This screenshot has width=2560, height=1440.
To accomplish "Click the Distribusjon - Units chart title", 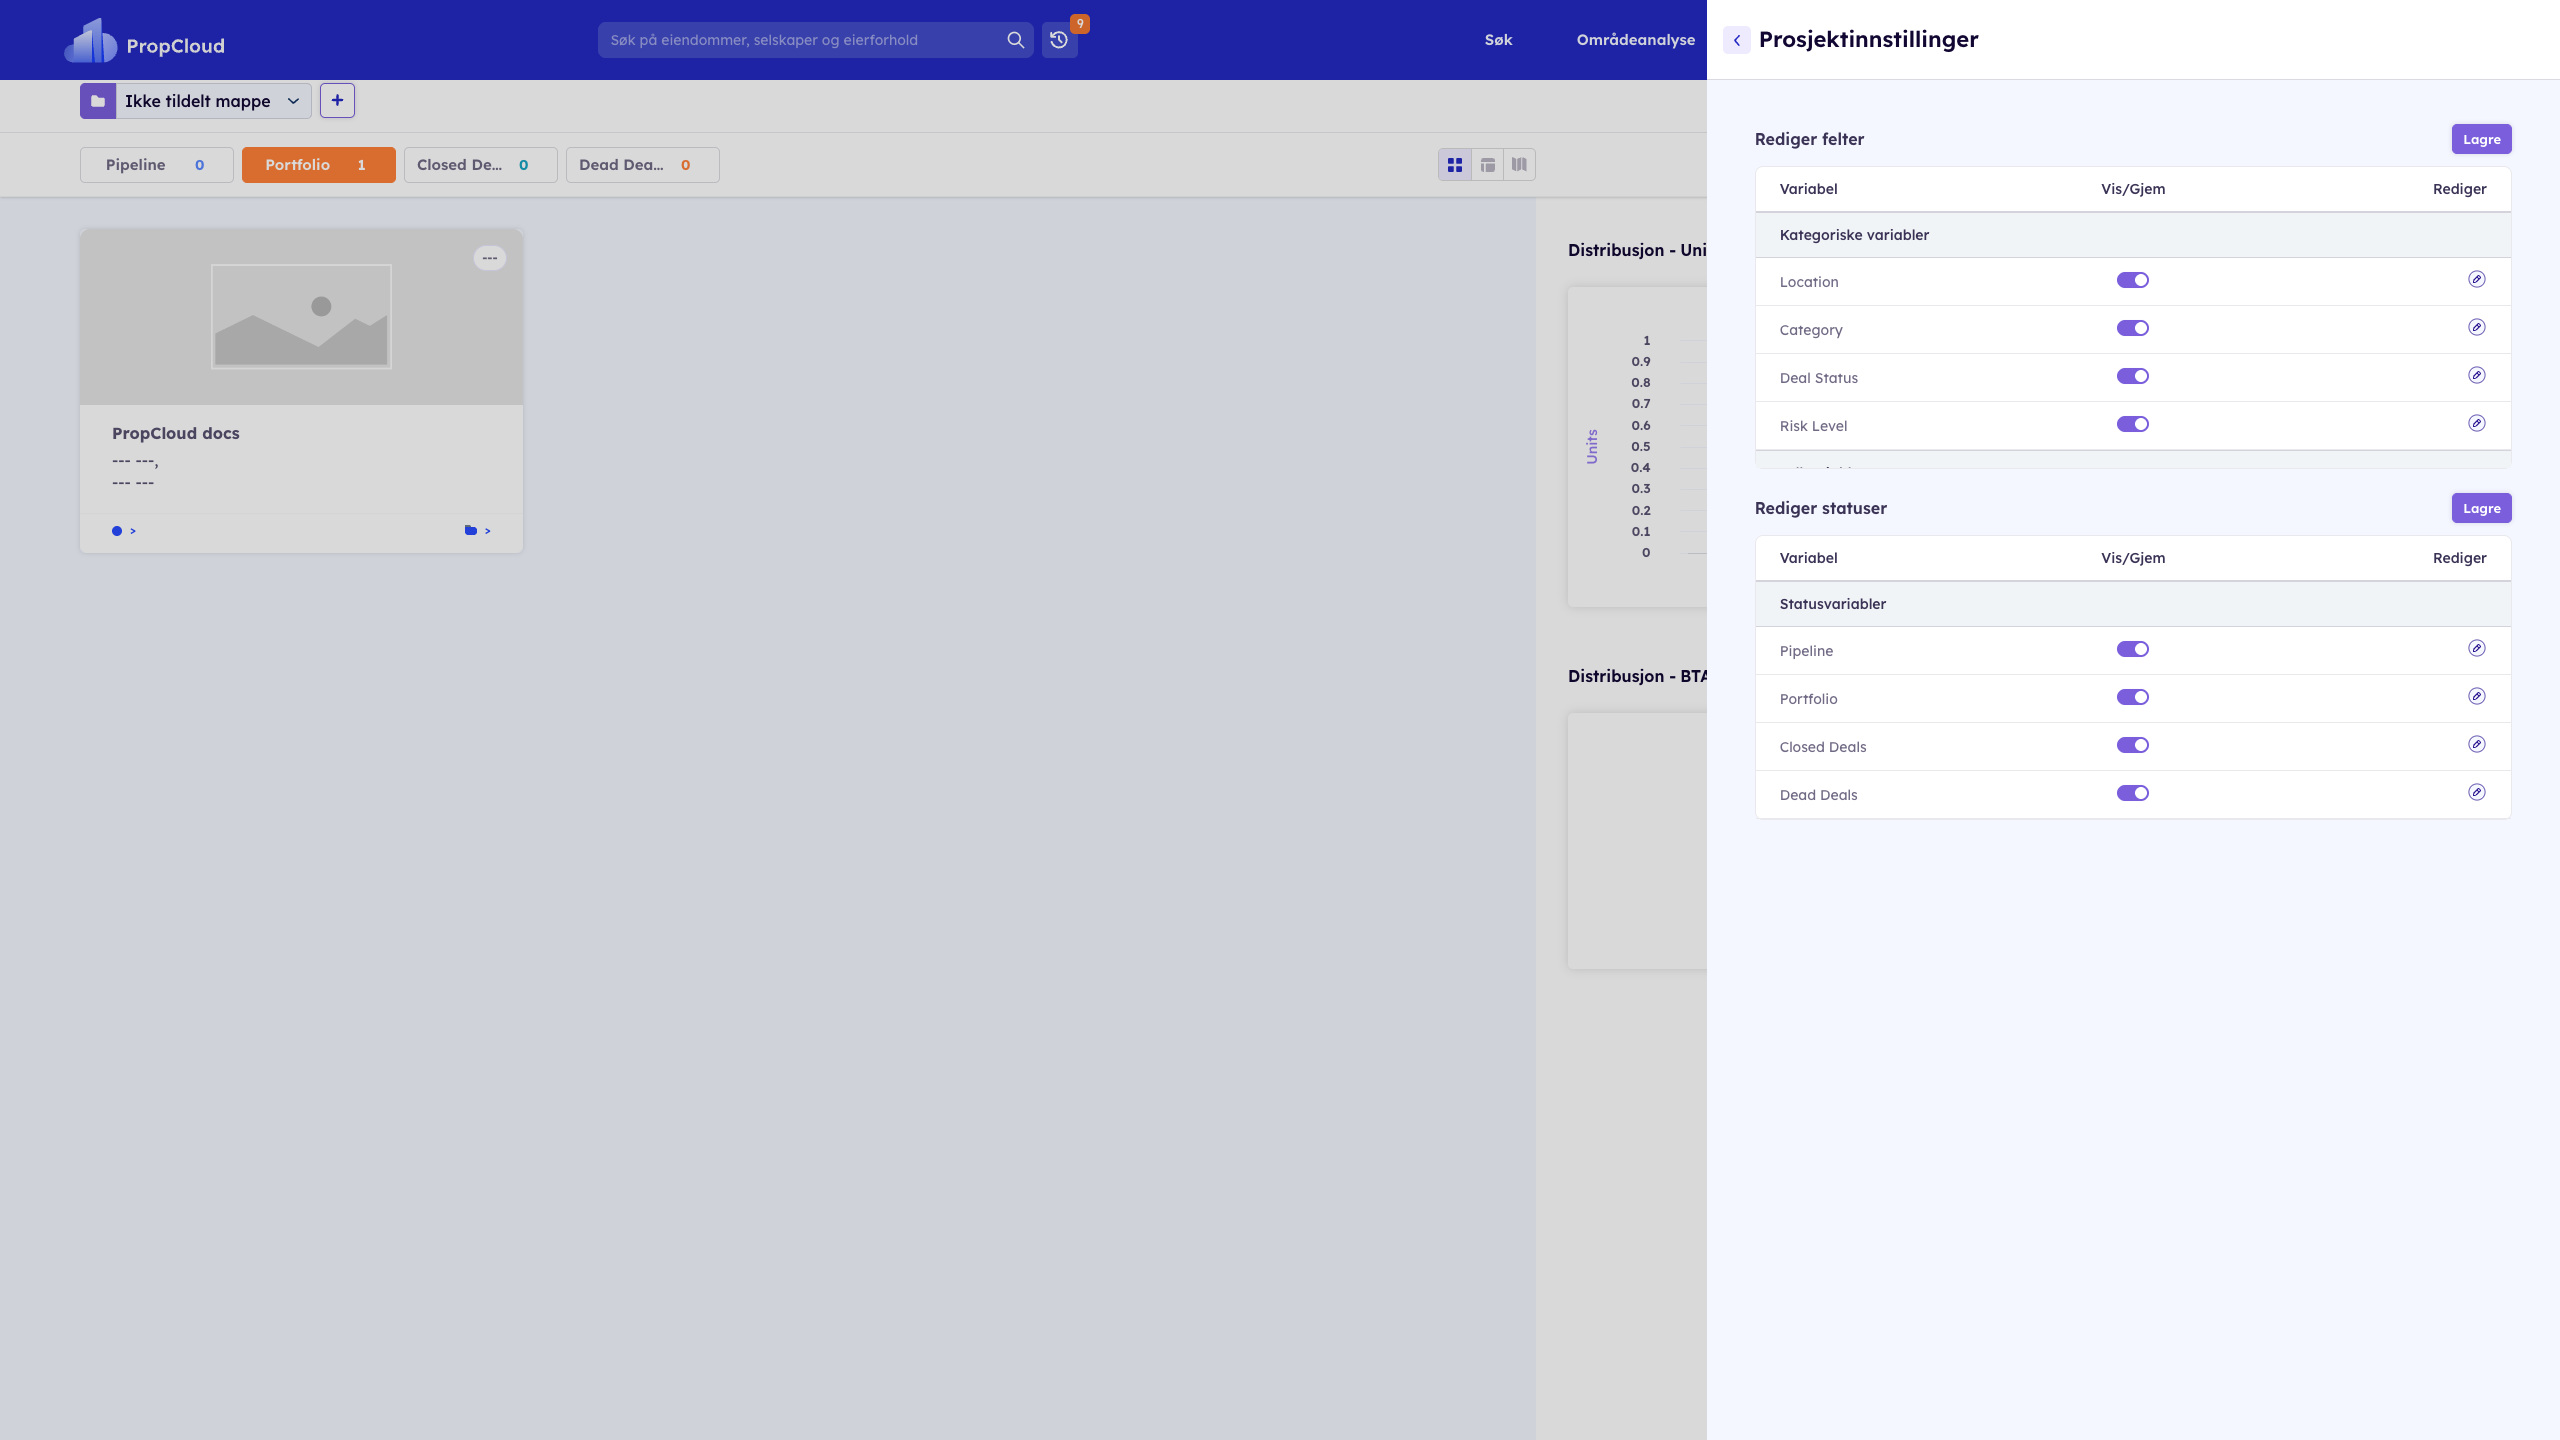I will pyautogui.click(x=1637, y=250).
